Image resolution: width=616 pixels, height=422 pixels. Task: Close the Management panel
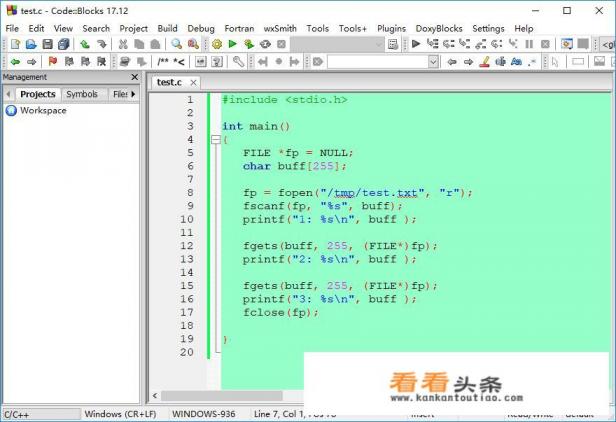pos(134,77)
